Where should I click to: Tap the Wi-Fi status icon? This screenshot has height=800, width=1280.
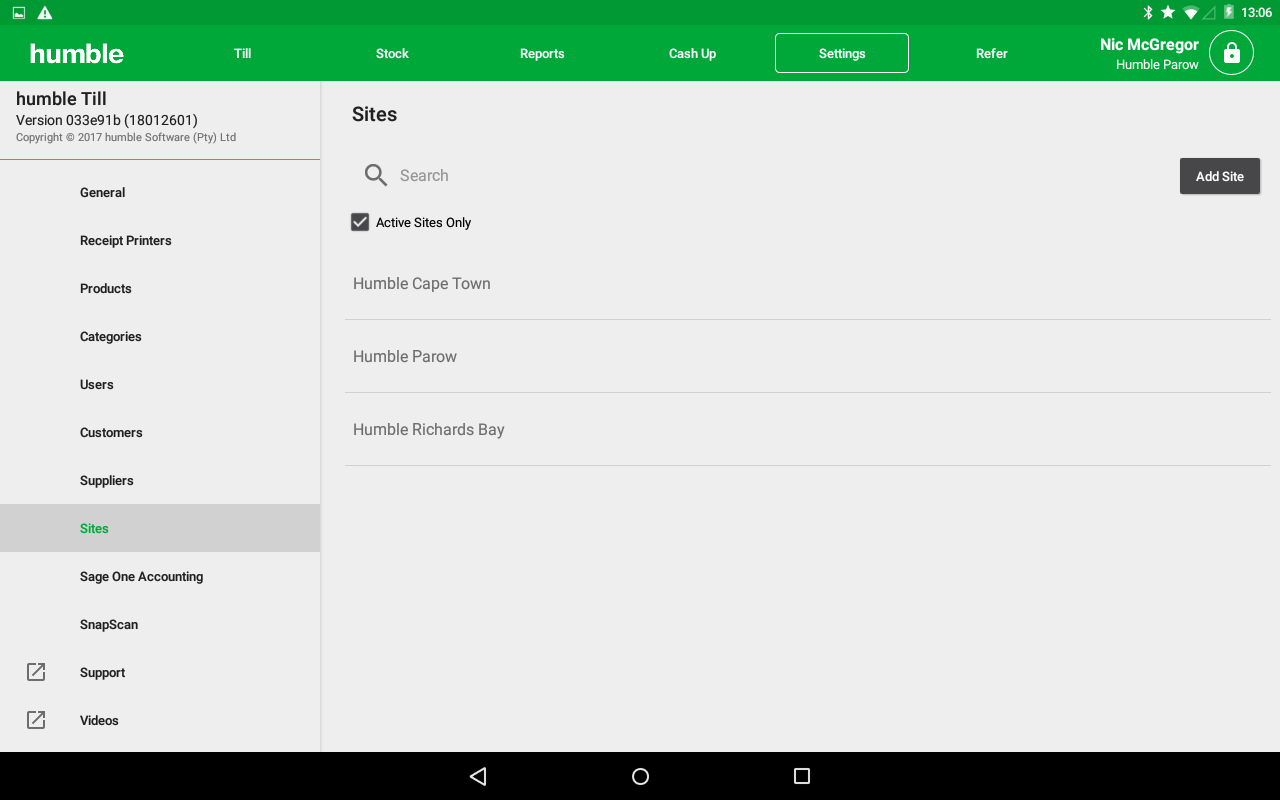pyautogui.click(x=1191, y=13)
